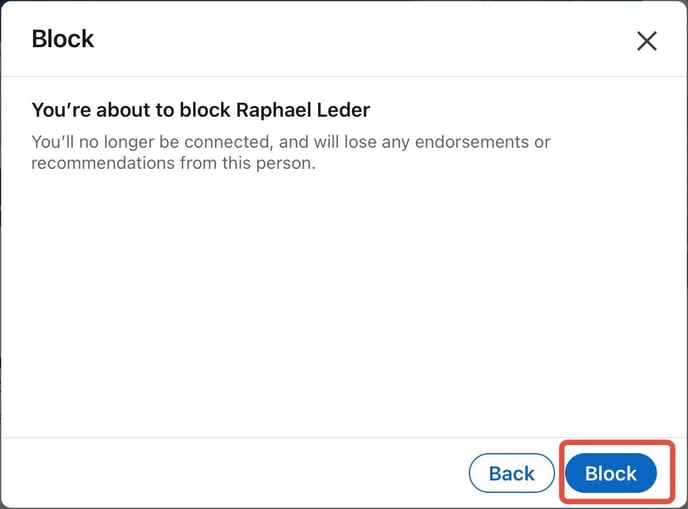688x509 pixels.
Task: Click the footer area left of Back
Action: point(230,473)
